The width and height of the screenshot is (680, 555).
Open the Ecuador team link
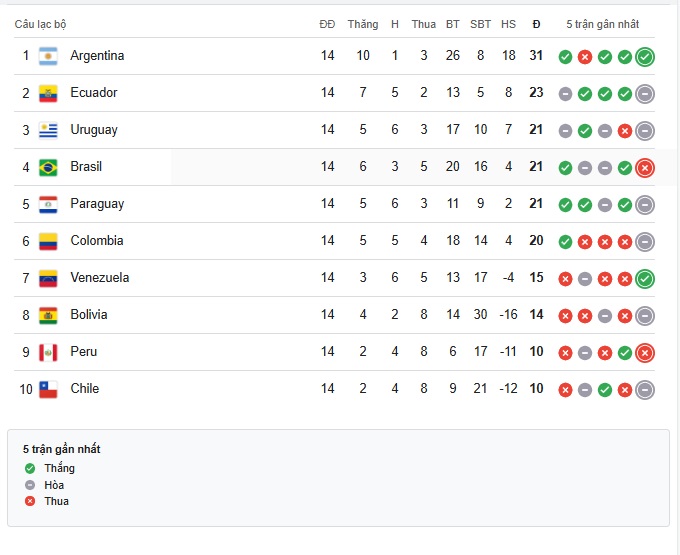[x=94, y=93]
